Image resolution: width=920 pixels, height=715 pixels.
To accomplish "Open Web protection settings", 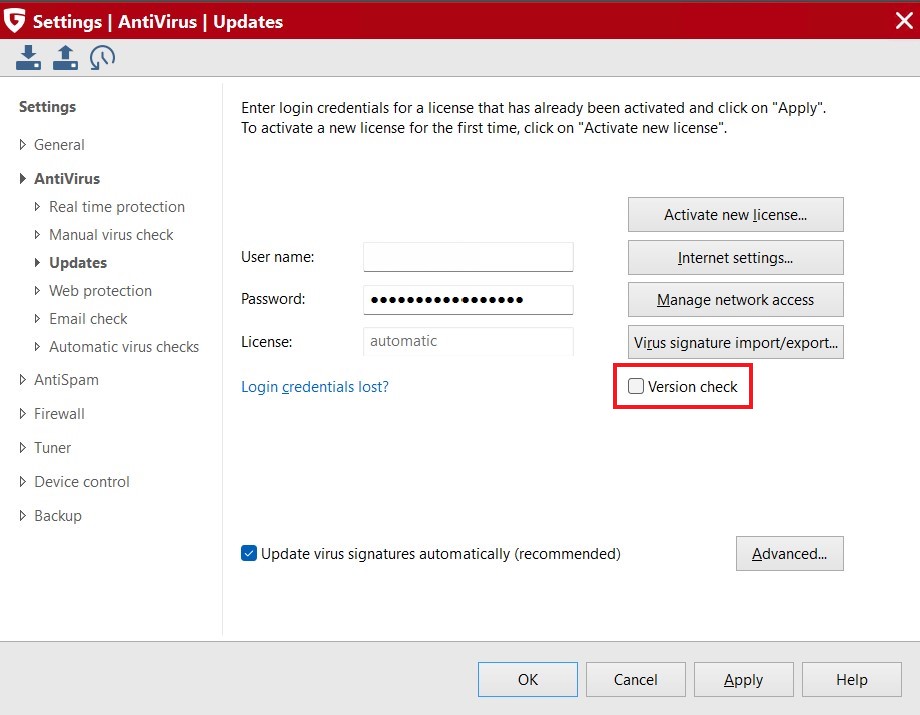I will [x=100, y=290].
